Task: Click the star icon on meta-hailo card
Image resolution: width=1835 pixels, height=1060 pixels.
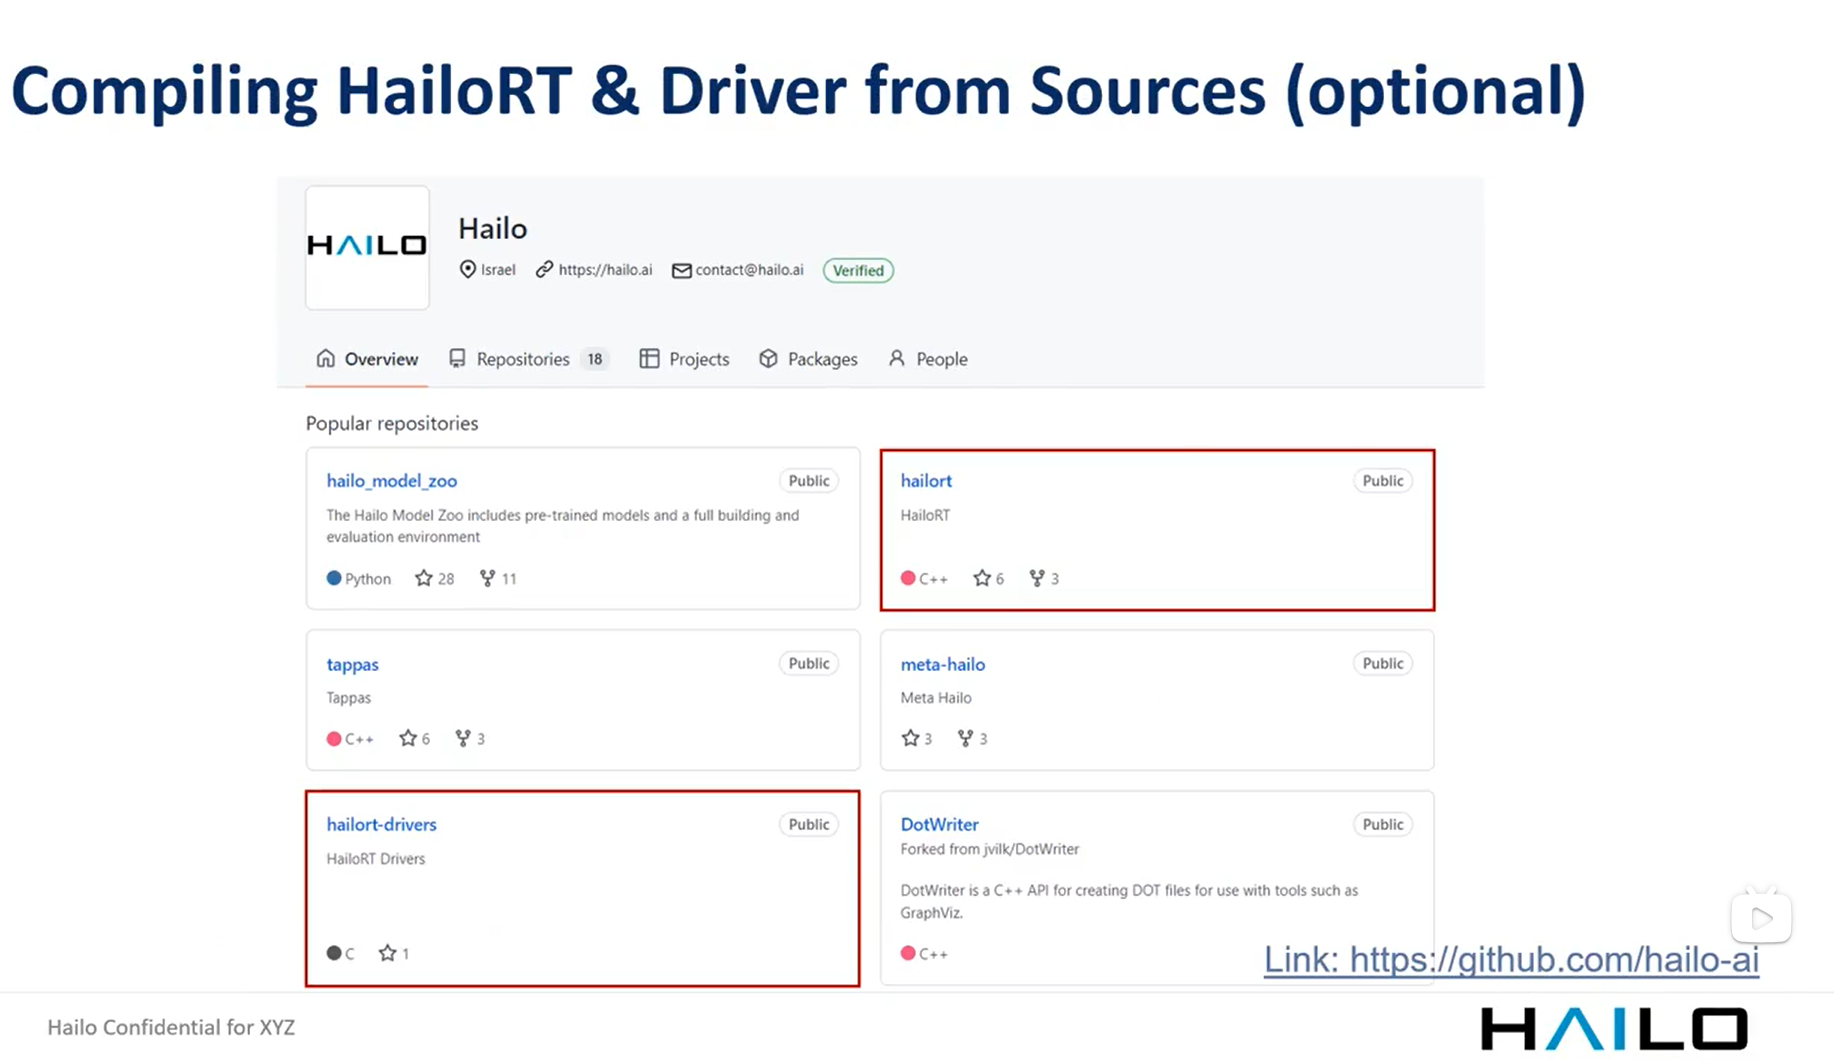Action: pyautogui.click(x=910, y=738)
